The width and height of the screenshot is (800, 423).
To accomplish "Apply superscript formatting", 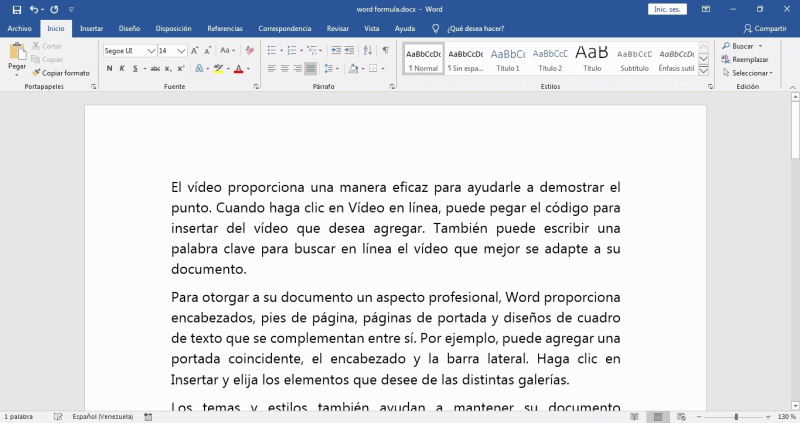I will click(x=181, y=68).
